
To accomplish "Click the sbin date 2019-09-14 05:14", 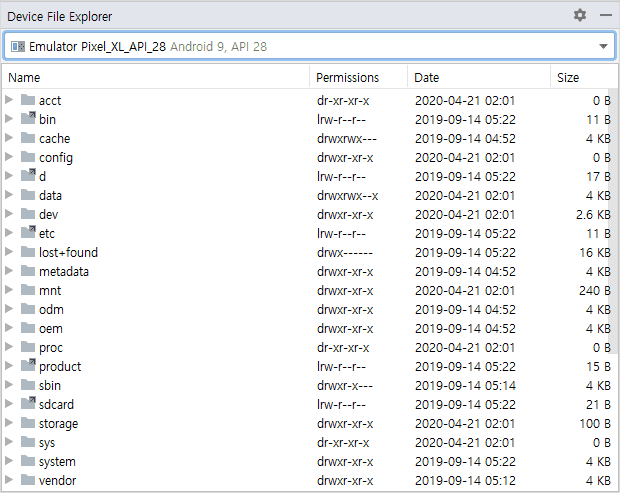I will coord(465,385).
